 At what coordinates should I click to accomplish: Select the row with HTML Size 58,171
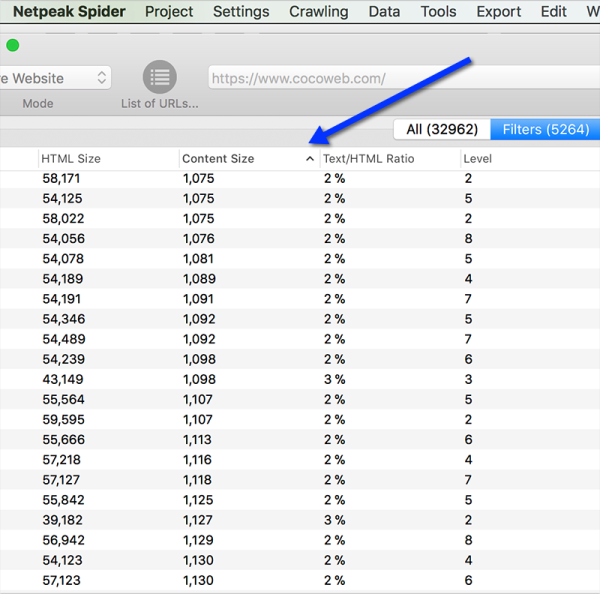(x=61, y=179)
